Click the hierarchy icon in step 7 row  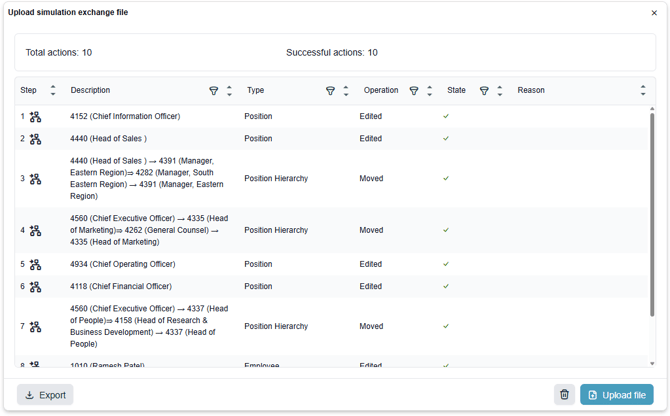35,327
